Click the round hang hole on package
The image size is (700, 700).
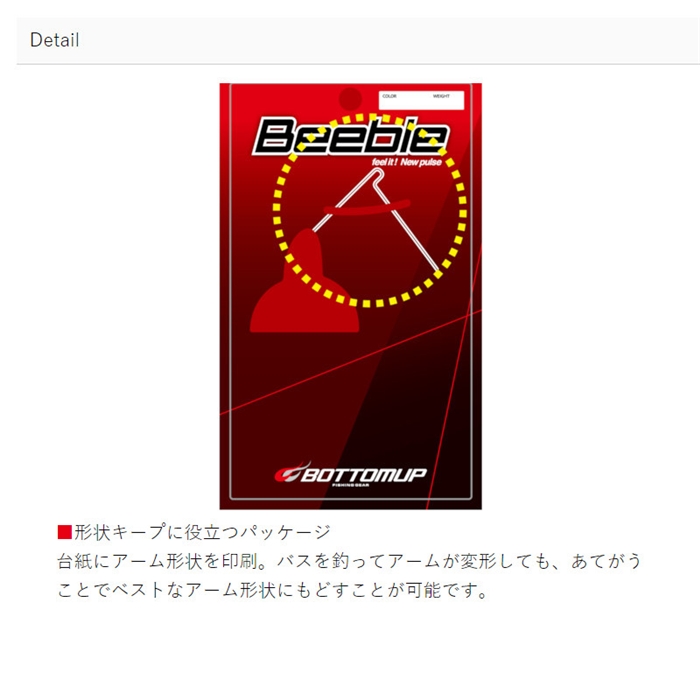350,99
